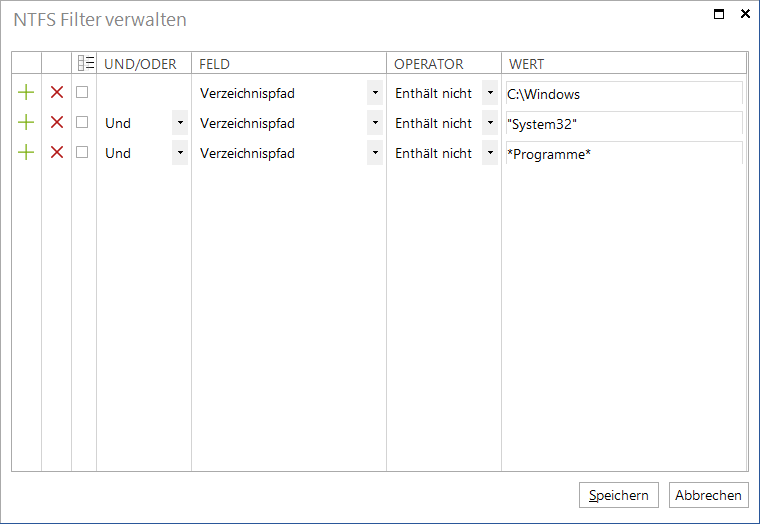Open the Und/Oder dropdown in the *Programme* row
The image size is (760, 524).
tap(180, 153)
